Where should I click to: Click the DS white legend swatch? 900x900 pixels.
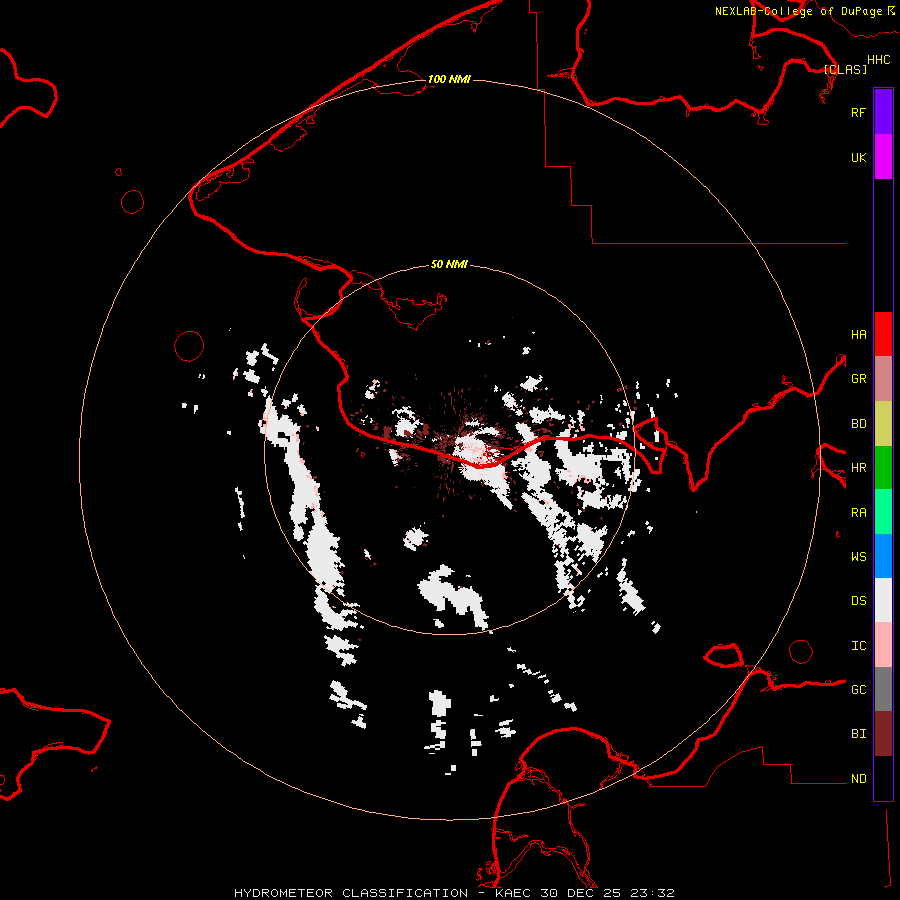point(883,600)
